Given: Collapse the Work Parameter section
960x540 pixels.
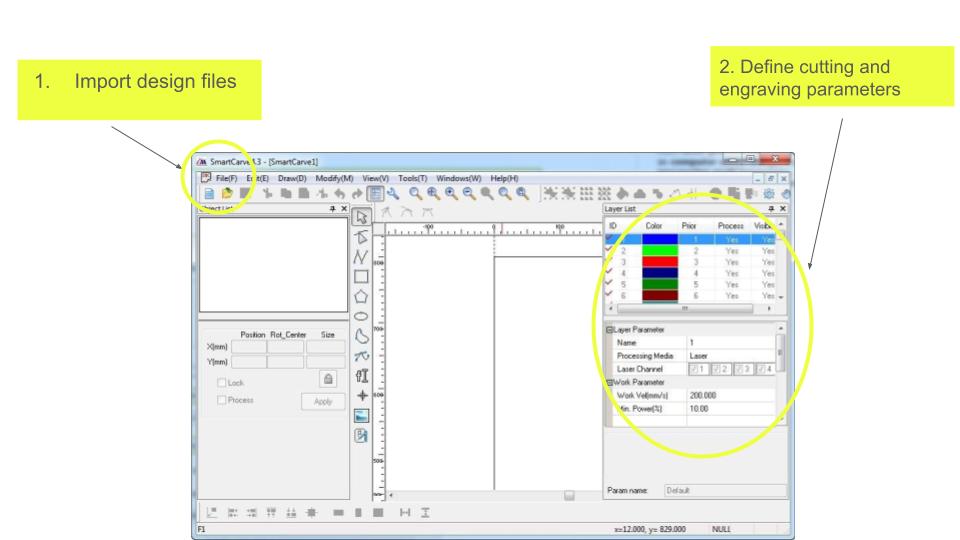Looking at the screenshot, I should [x=609, y=381].
